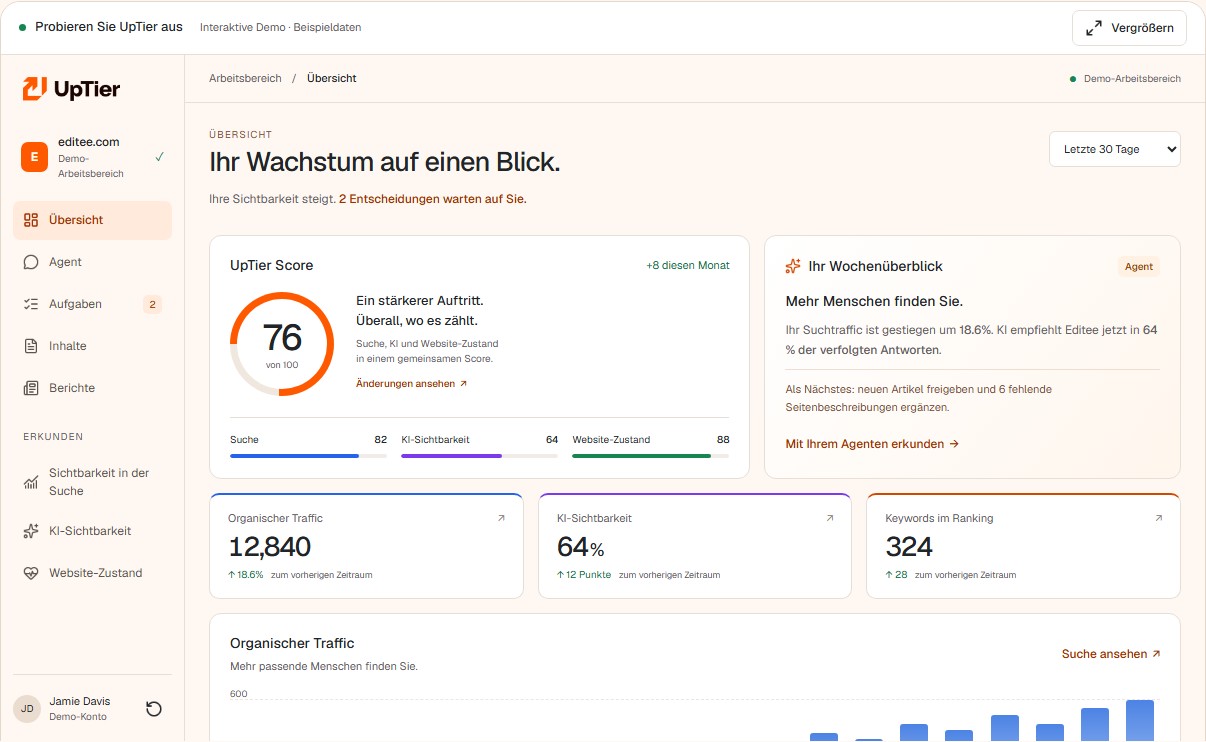Image resolution: width=1206 pixels, height=742 pixels.
Task: Click the Demo-Arbeitsbereich status indicator
Action: point(1125,79)
